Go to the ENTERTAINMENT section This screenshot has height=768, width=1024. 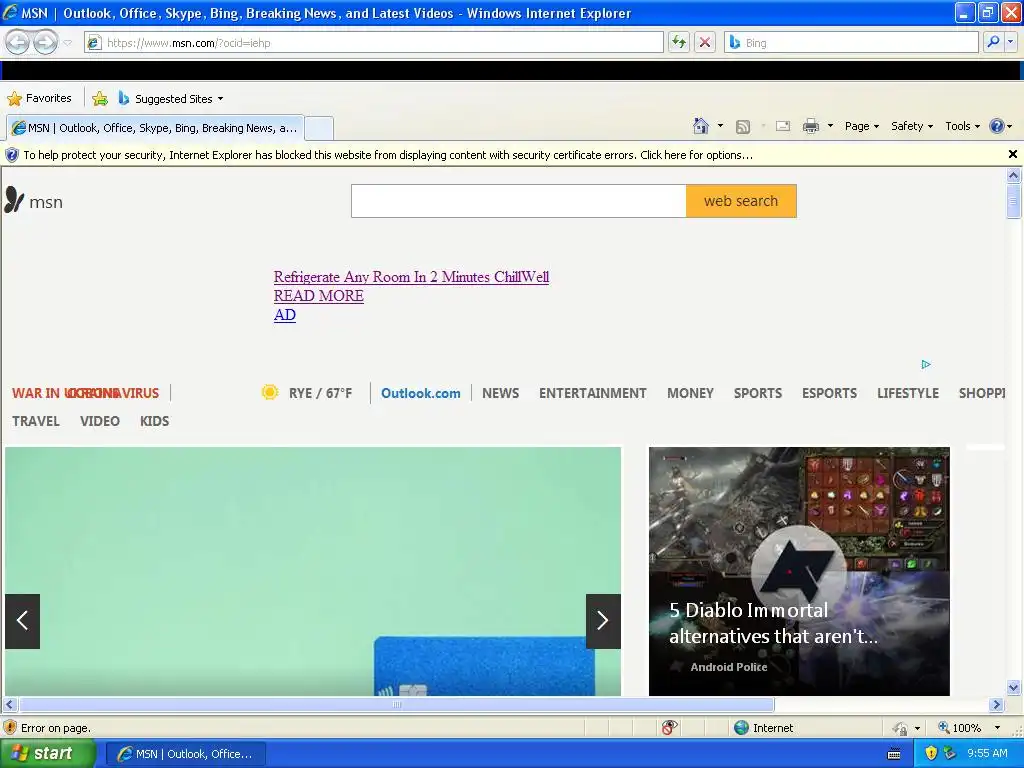pos(592,393)
